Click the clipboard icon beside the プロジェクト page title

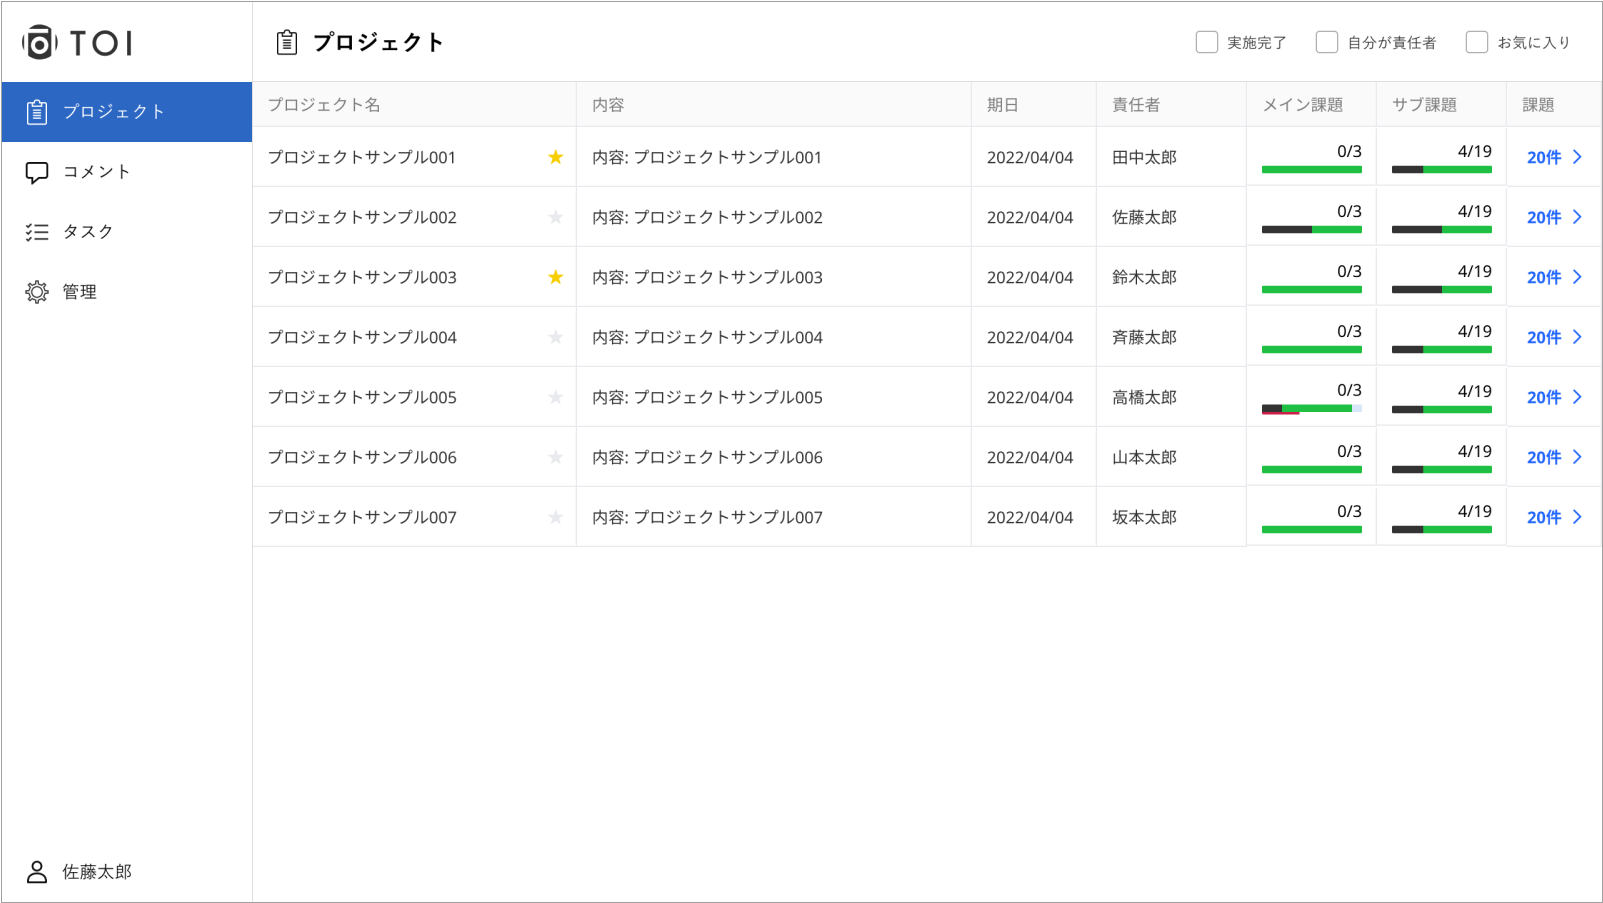click(287, 42)
